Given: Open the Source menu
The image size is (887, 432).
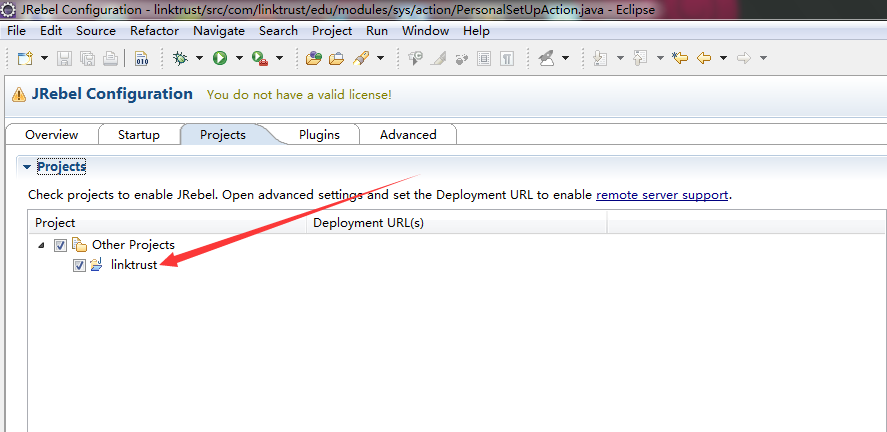Looking at the screenshot, I should [96, 31].
